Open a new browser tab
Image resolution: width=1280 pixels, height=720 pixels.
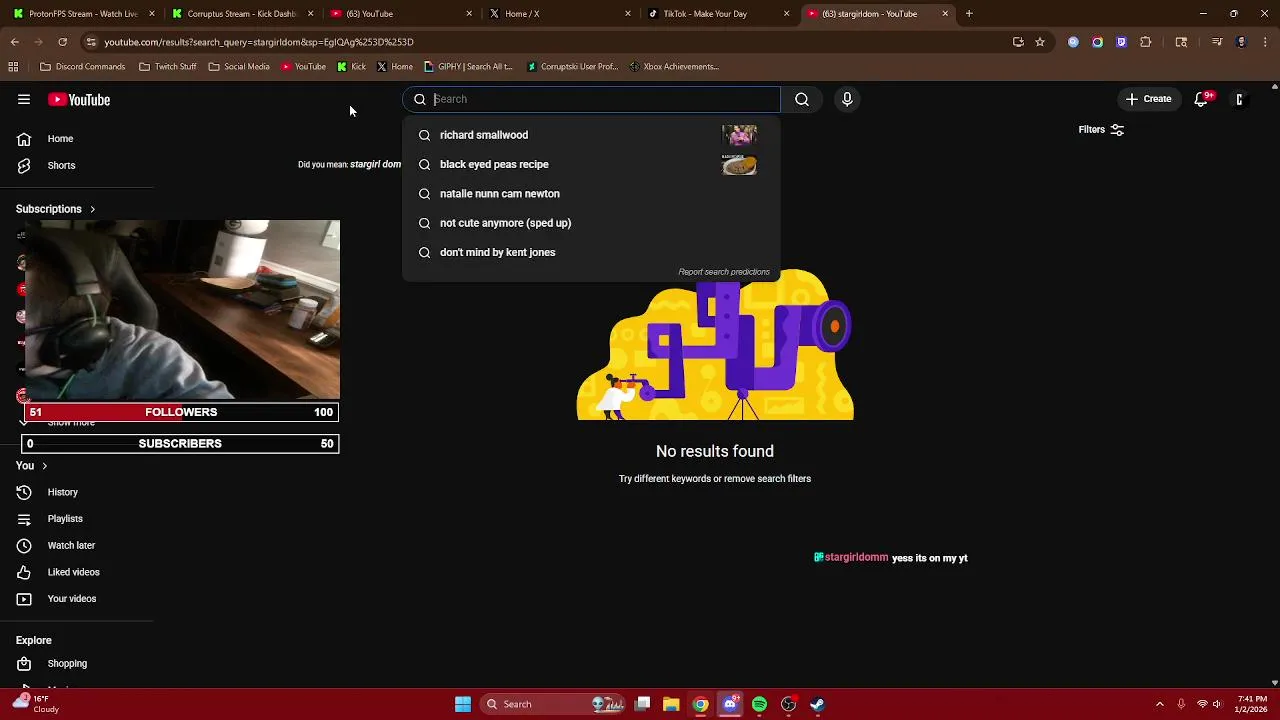(969, 14)
